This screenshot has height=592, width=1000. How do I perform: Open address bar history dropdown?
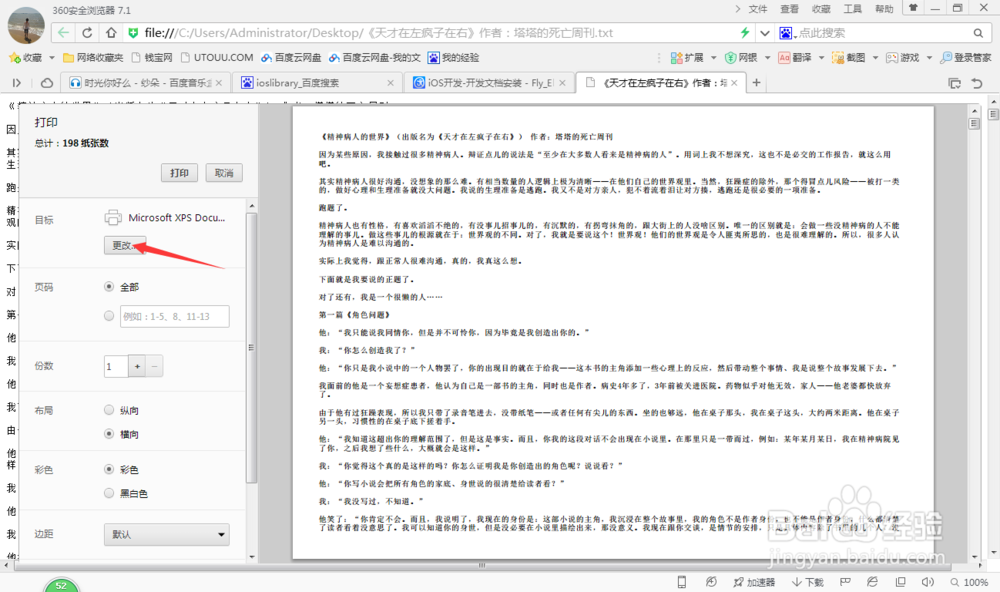tap(765, 33)
